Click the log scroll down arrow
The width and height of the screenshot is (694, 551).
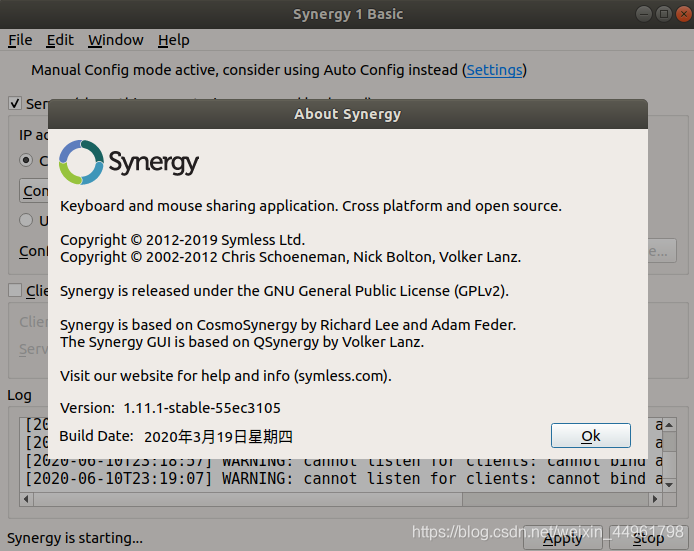click(x=669, y=485)
